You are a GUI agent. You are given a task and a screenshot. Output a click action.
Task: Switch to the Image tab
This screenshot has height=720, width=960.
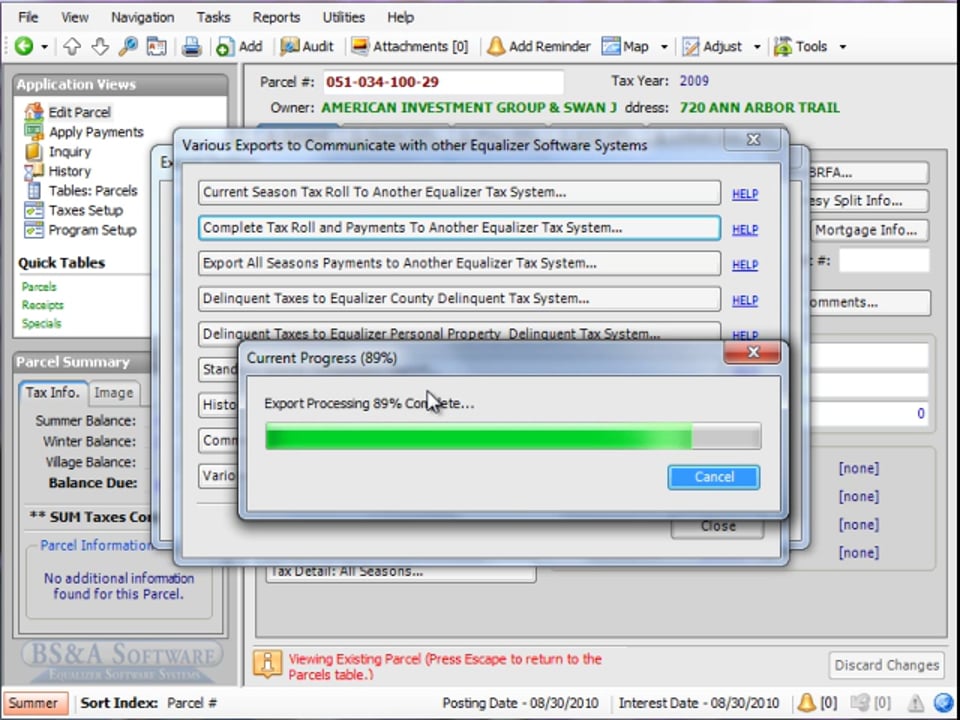coord(113,392)
